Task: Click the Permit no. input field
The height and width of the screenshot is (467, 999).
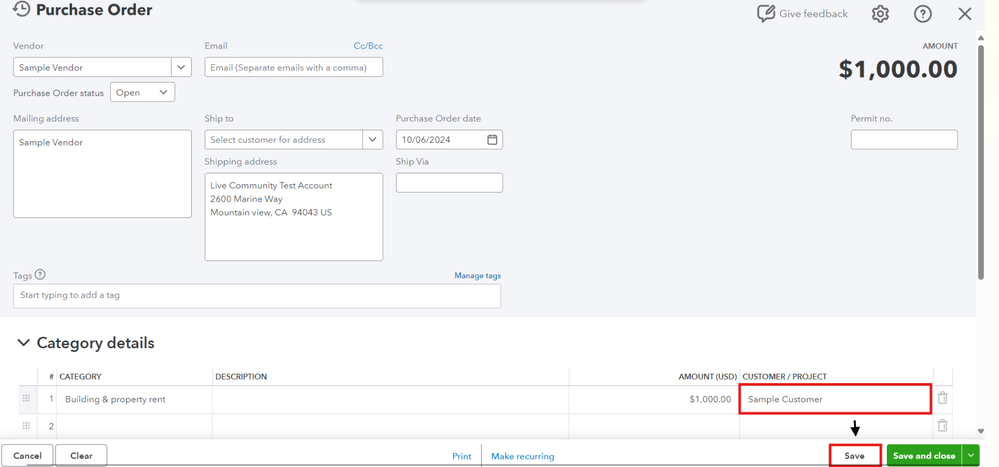Action: (x=903, y=140)
